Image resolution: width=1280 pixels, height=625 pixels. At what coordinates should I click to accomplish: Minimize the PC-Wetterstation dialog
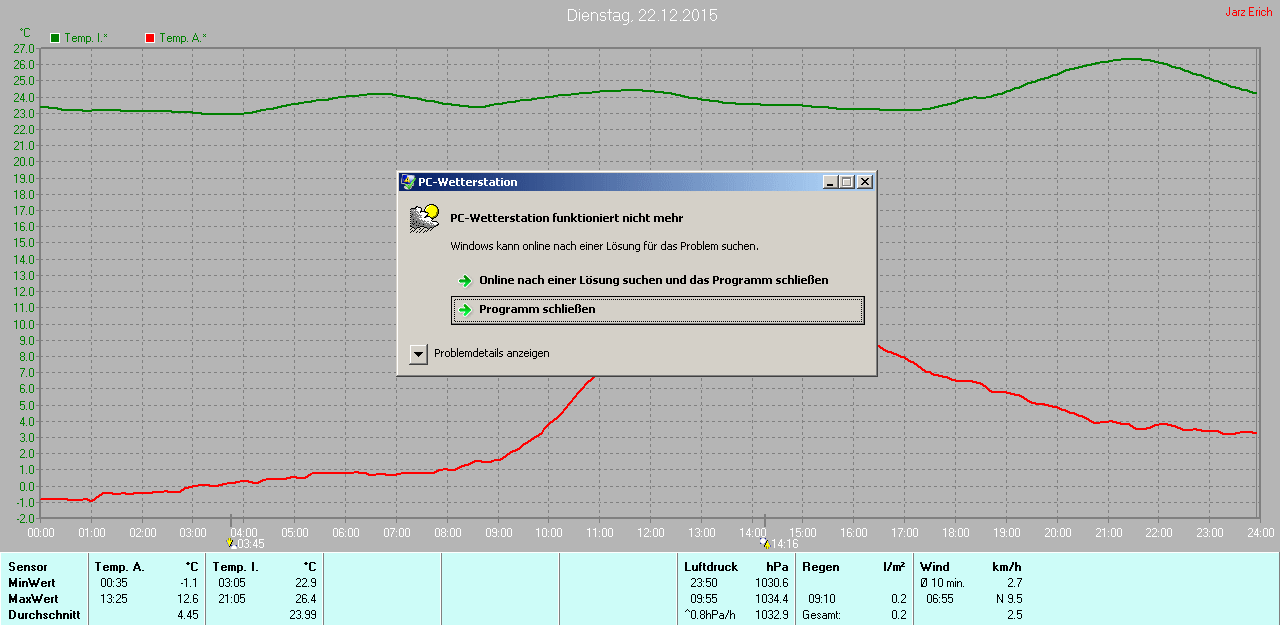pos(830,182)
